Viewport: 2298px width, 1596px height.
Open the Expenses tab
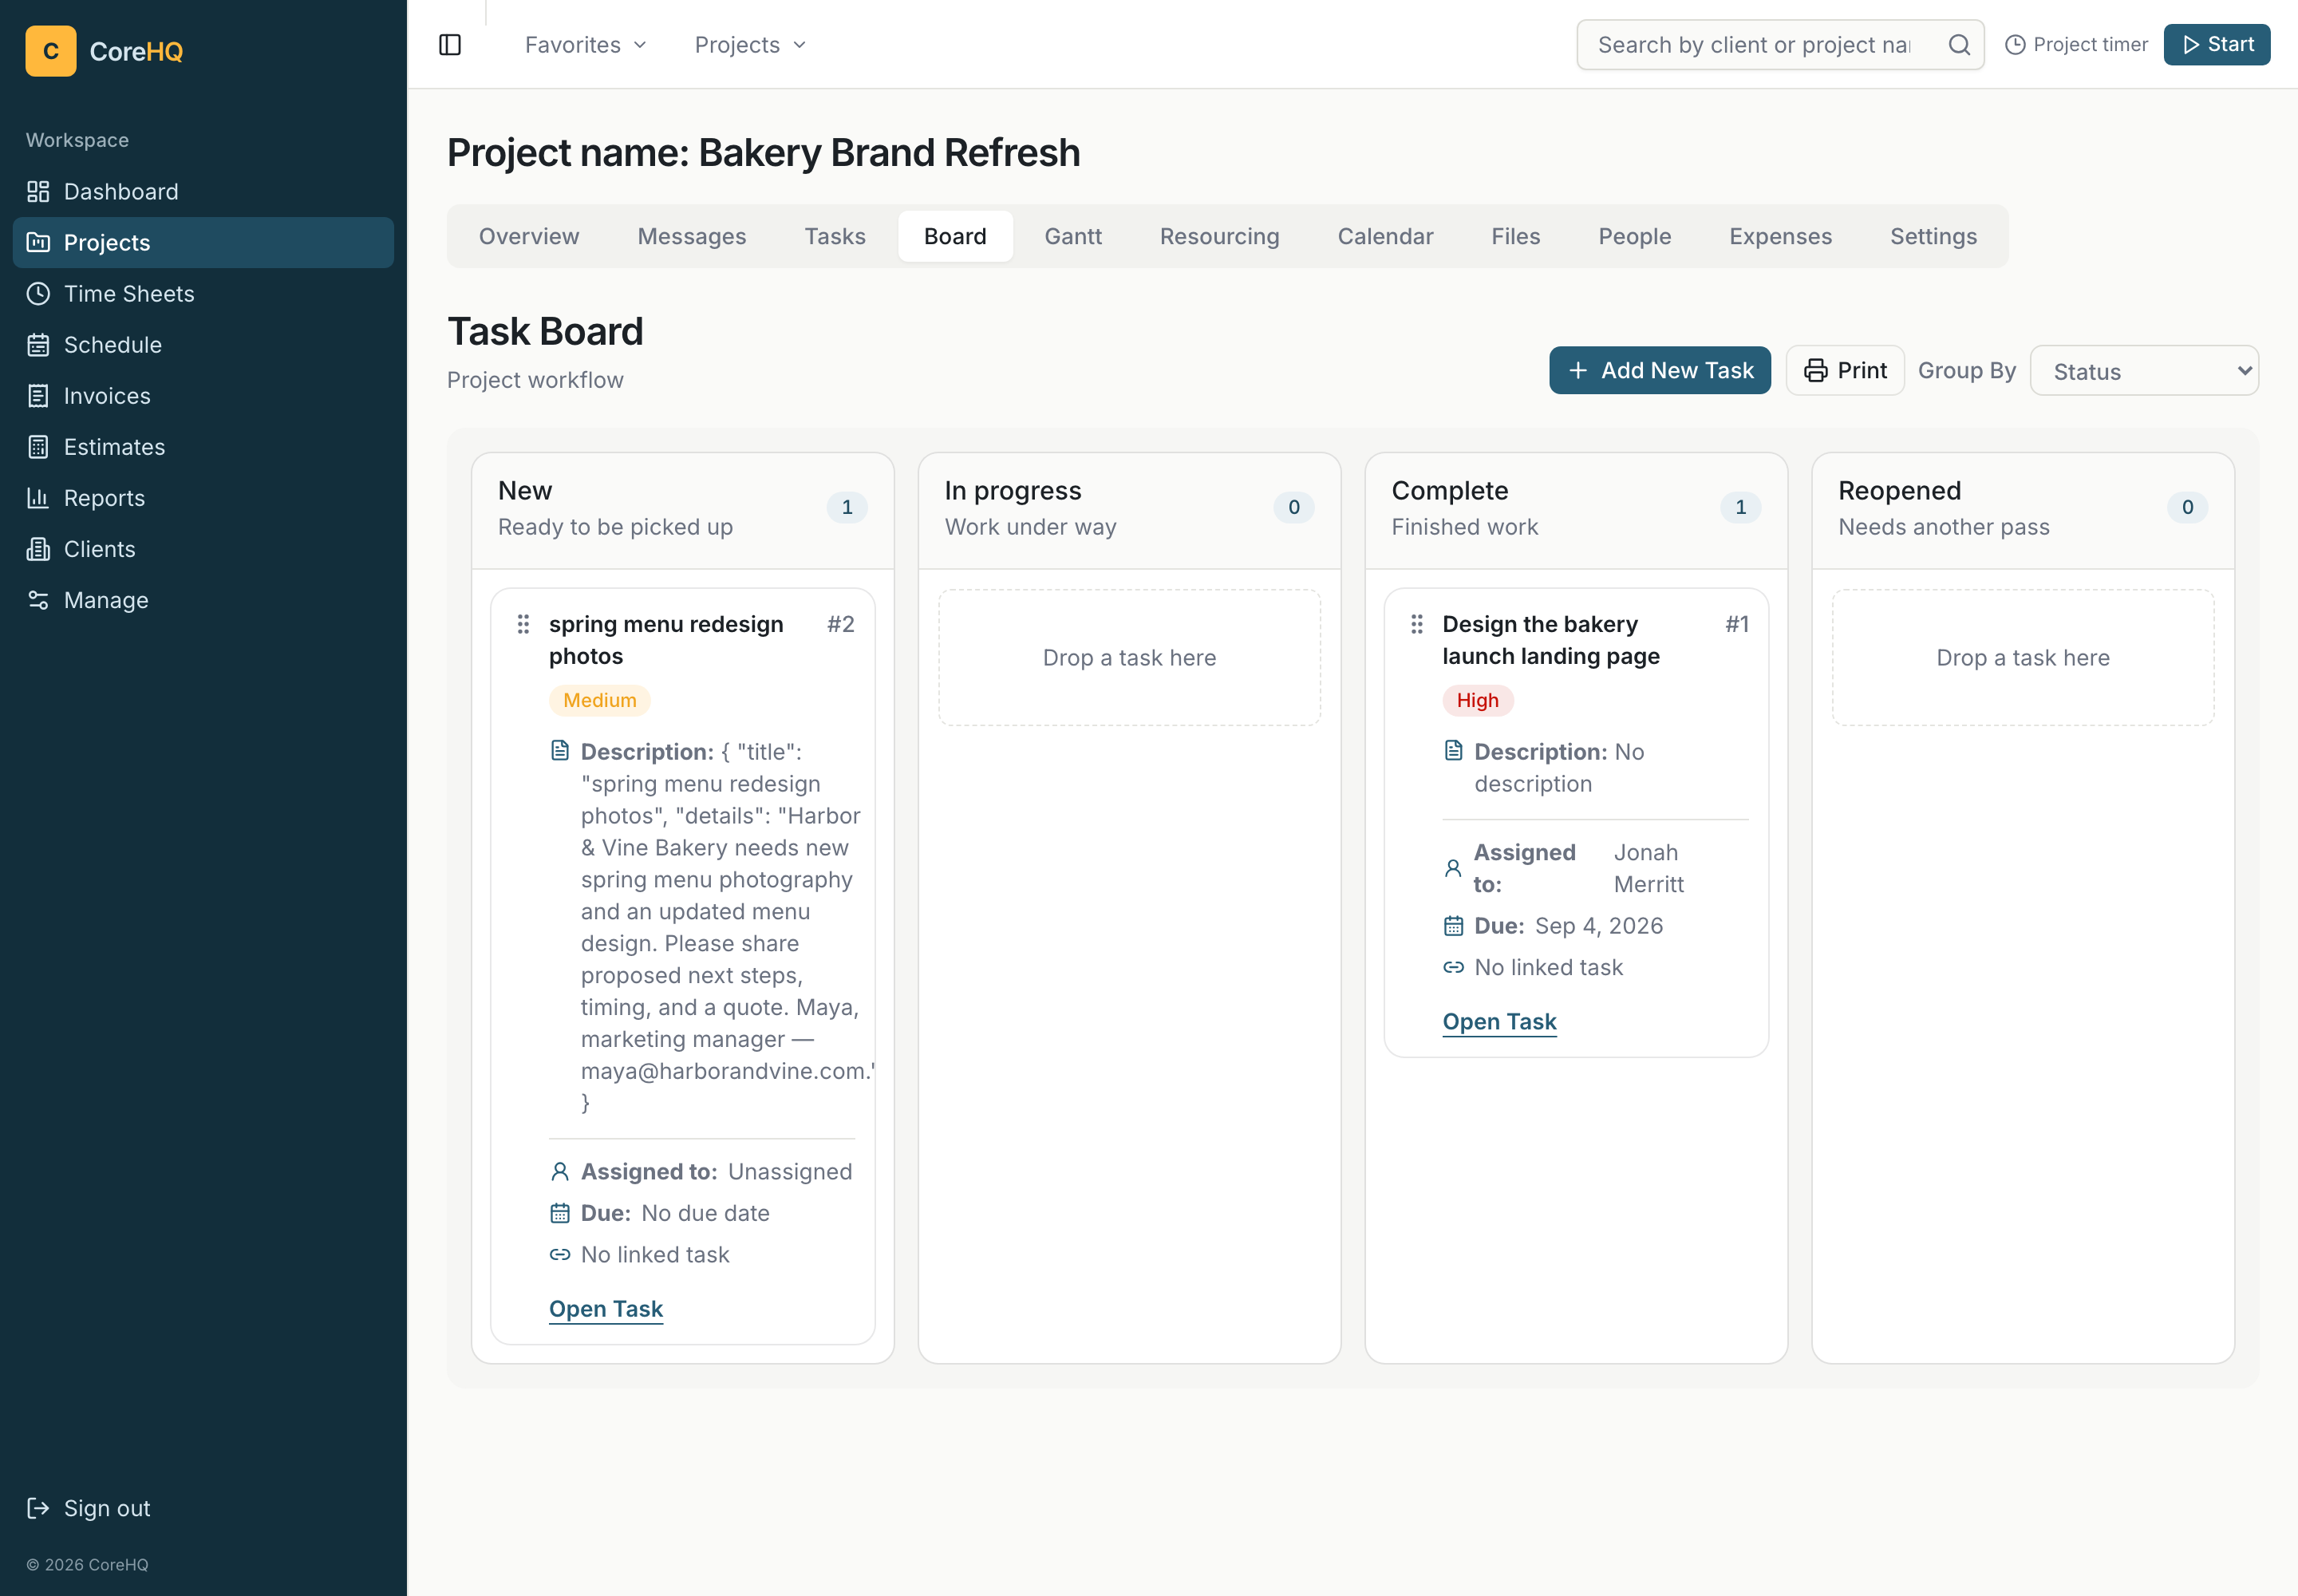click(1780, 236)
